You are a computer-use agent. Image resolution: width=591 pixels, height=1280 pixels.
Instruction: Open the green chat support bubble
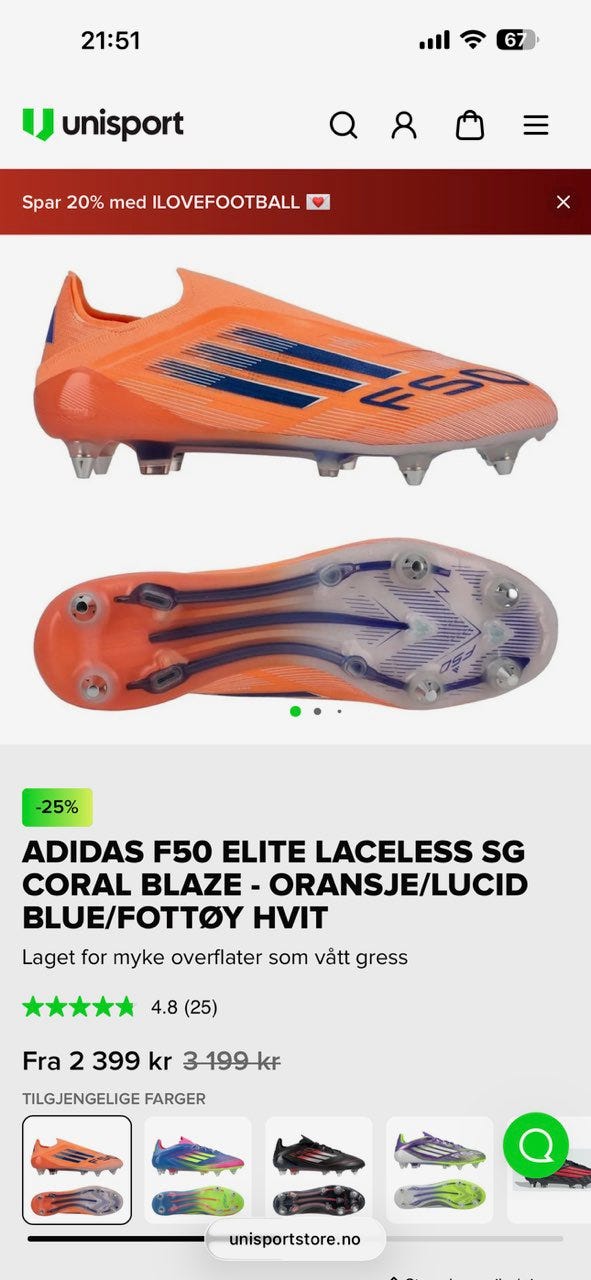[x=536, y=1146]
